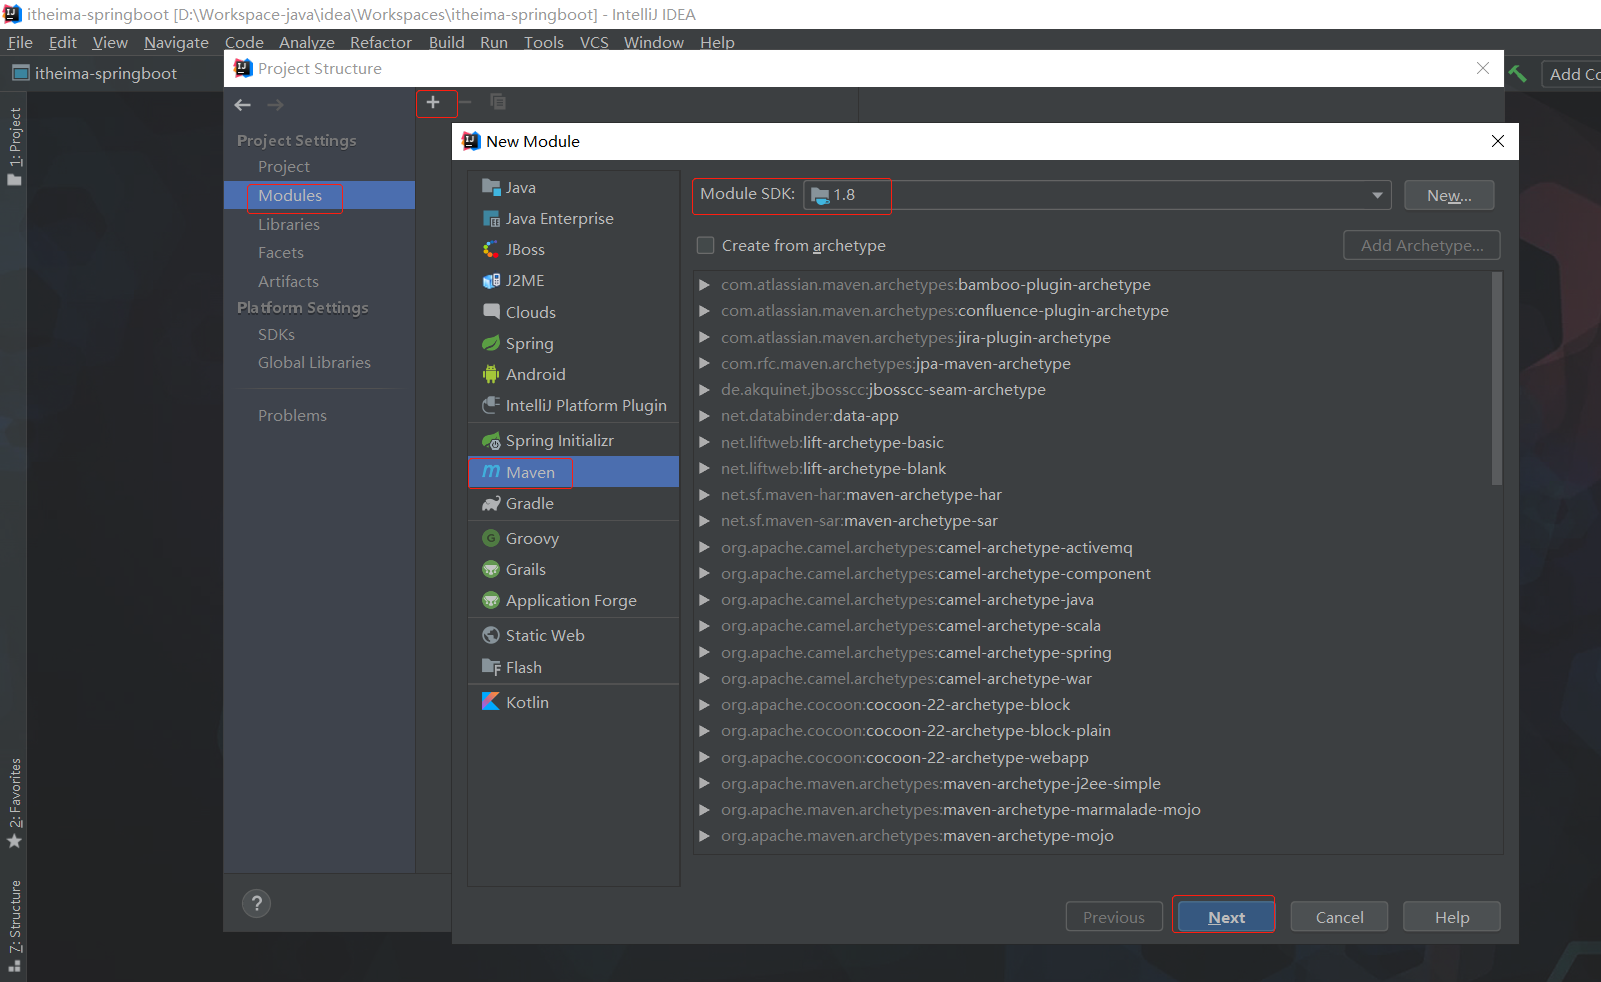Click the remove module minus icon
This screenshot has height=982, width=1601.
pos(465,102)
